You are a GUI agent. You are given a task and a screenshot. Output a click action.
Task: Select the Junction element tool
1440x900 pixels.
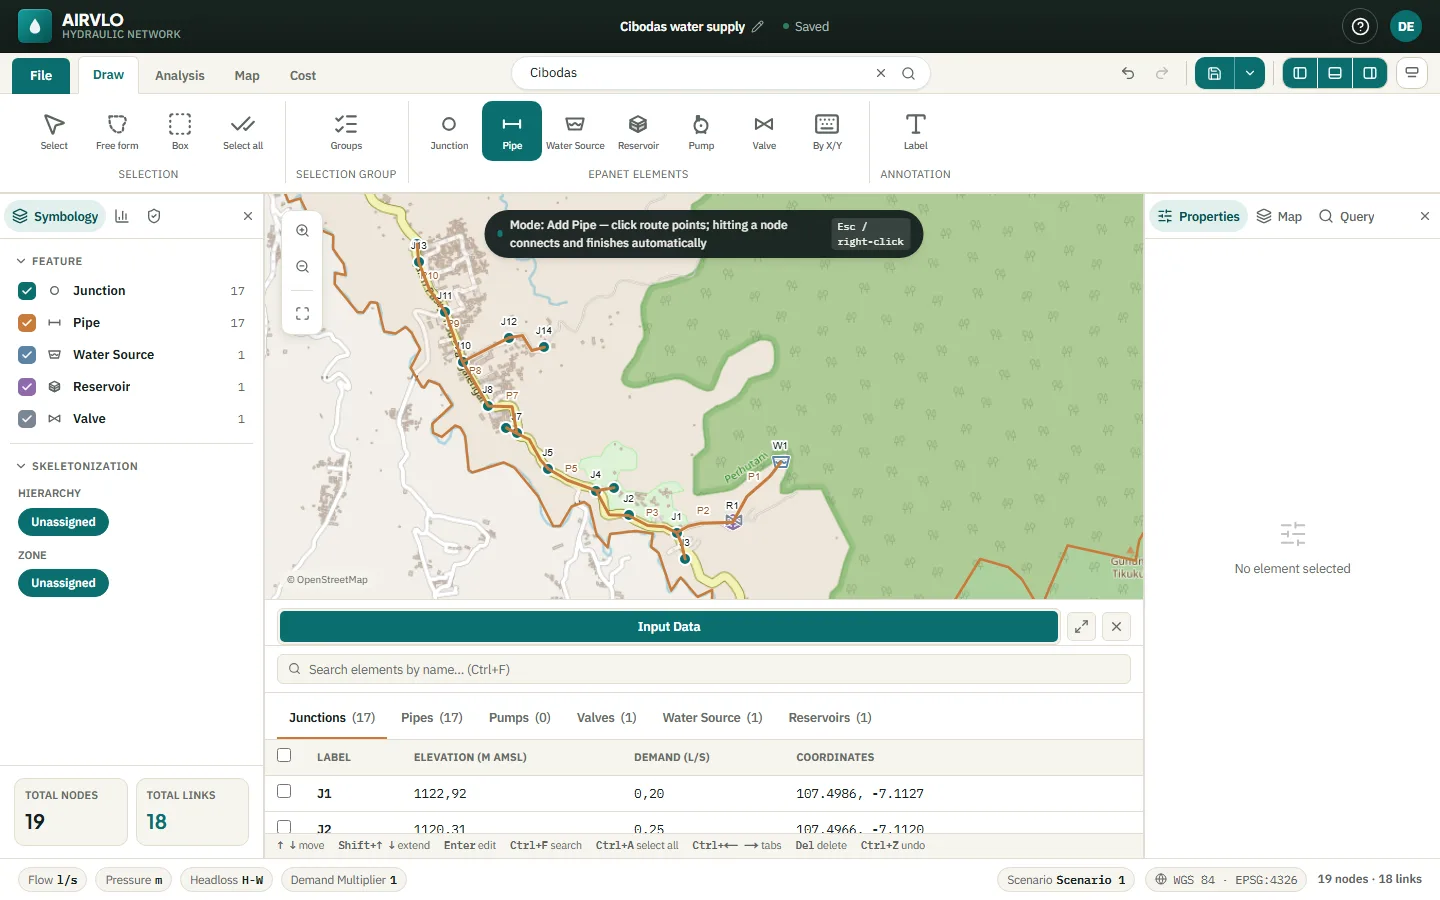point(449,131)
